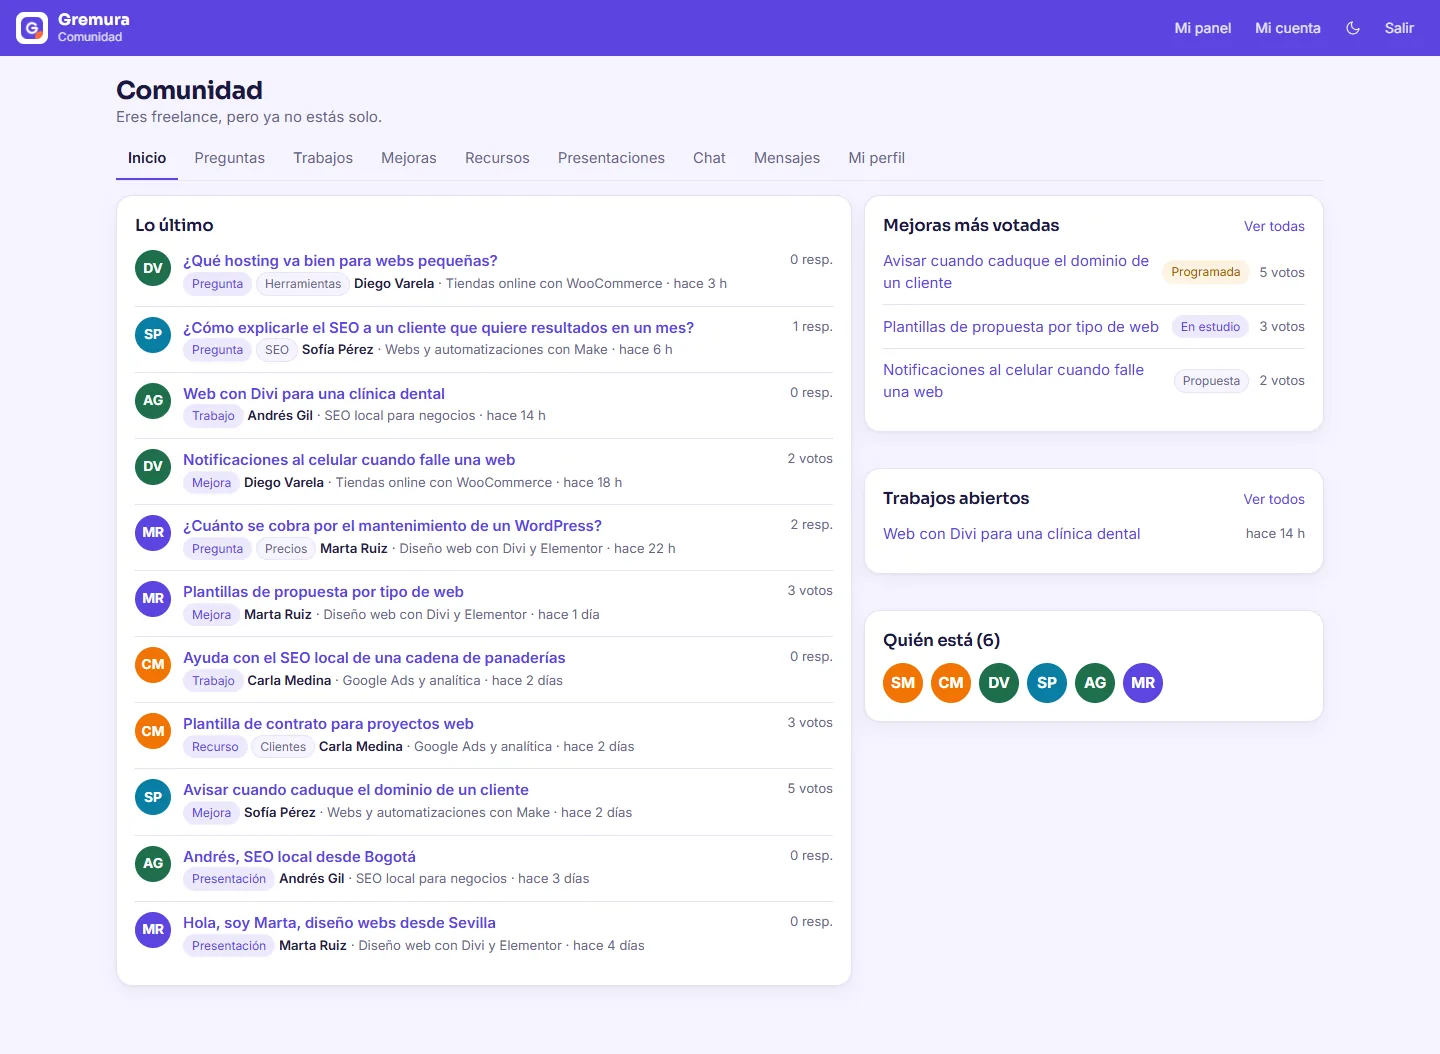Click CM avatar beside Plantilla de contrato
The image size is (1440, 1054).
[x=153, y=731]
